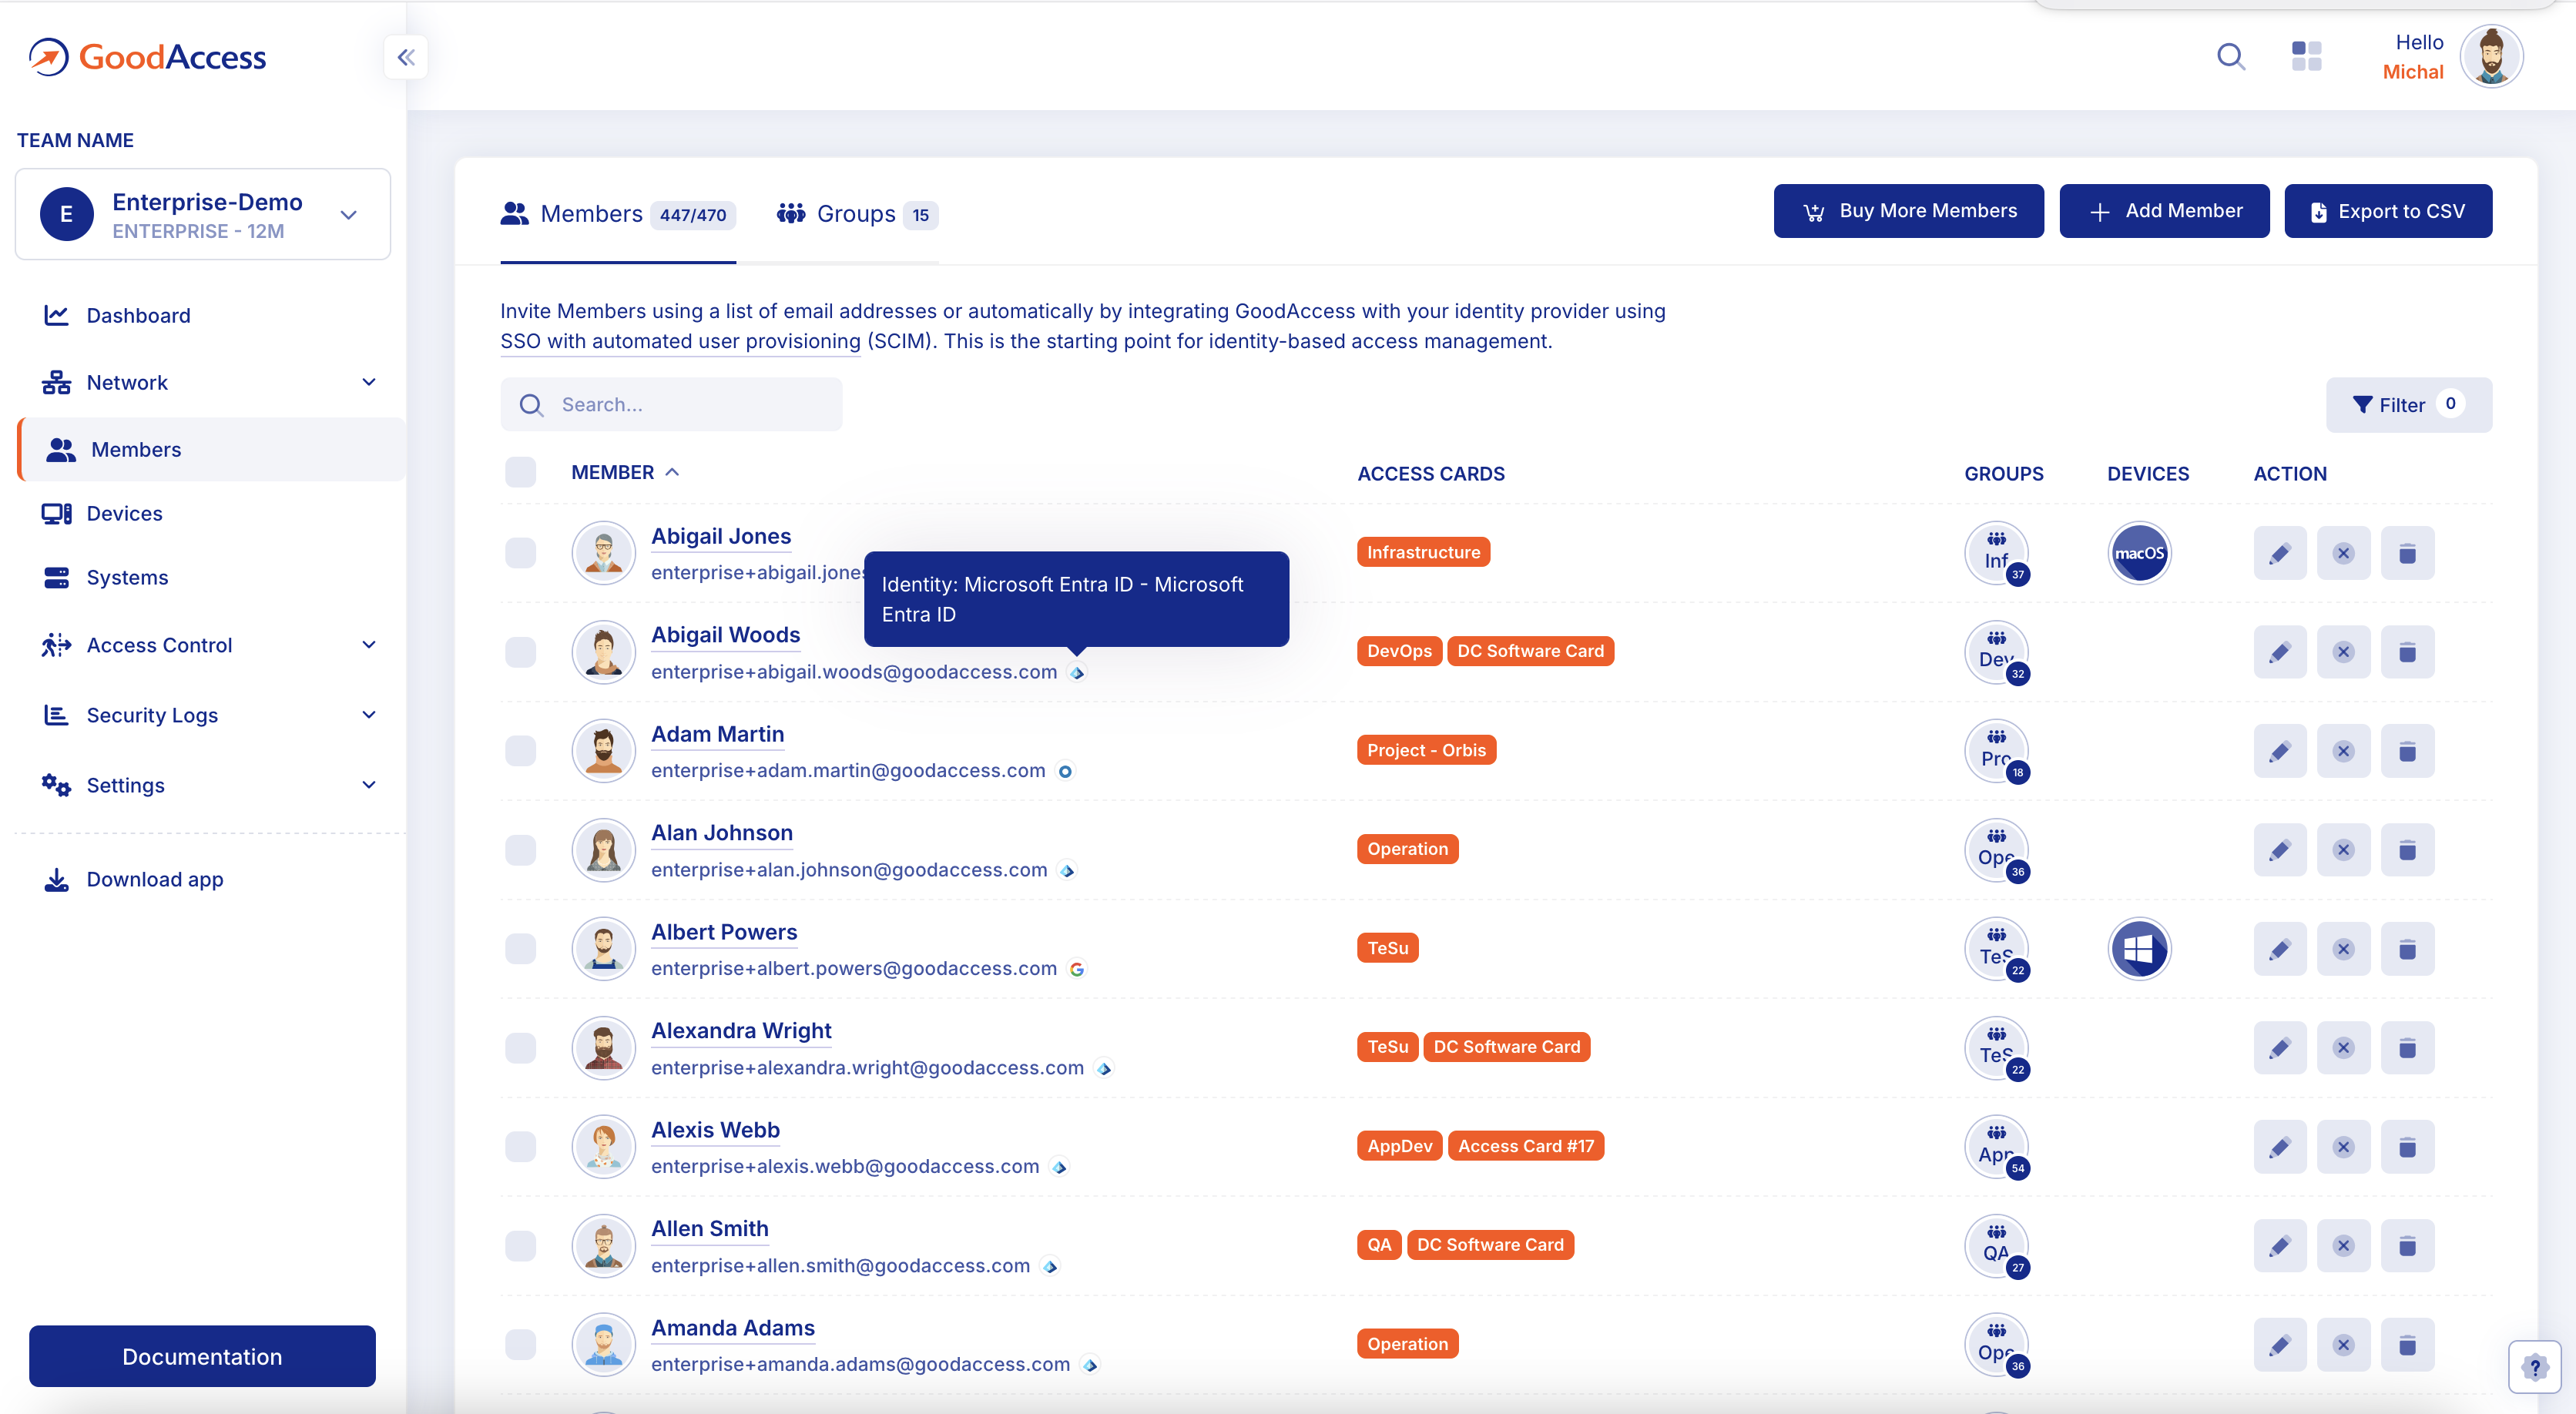Open Devices in the sidebar
The height and width of the screenshot is (1414, 2576).
(124, 513)
